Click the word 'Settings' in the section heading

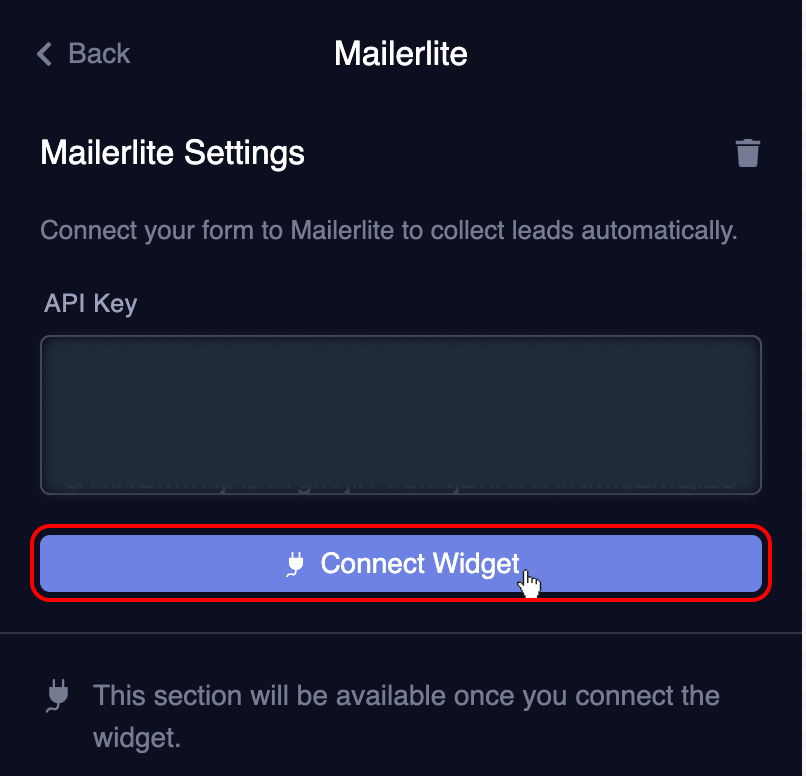click(244, 153)
